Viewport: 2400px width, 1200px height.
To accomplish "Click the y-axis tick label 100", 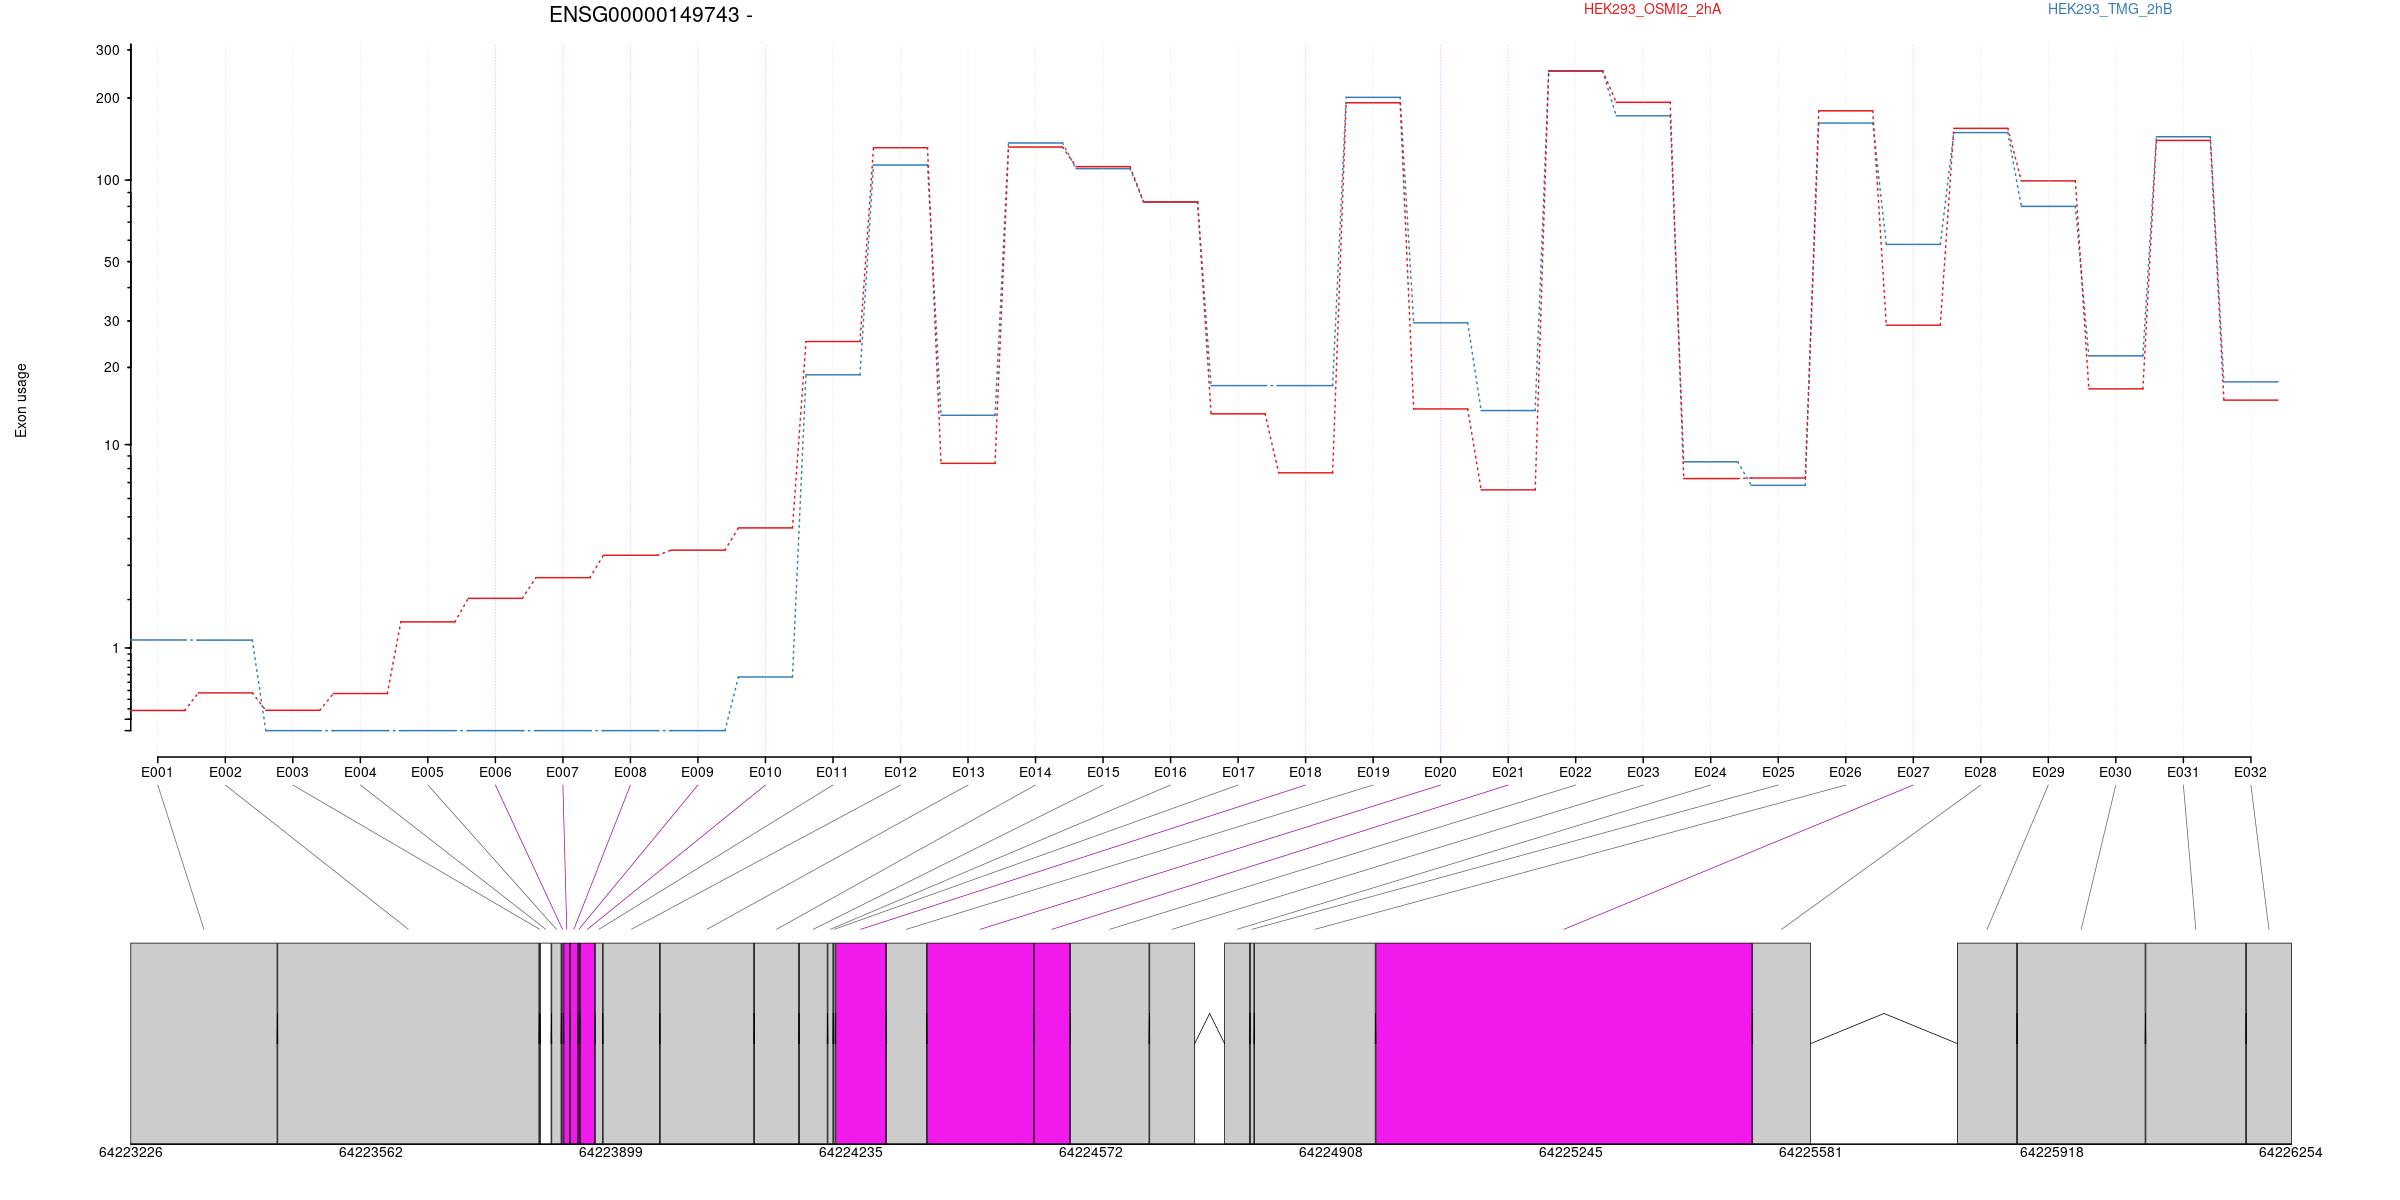I will click(x=108, y=180).
